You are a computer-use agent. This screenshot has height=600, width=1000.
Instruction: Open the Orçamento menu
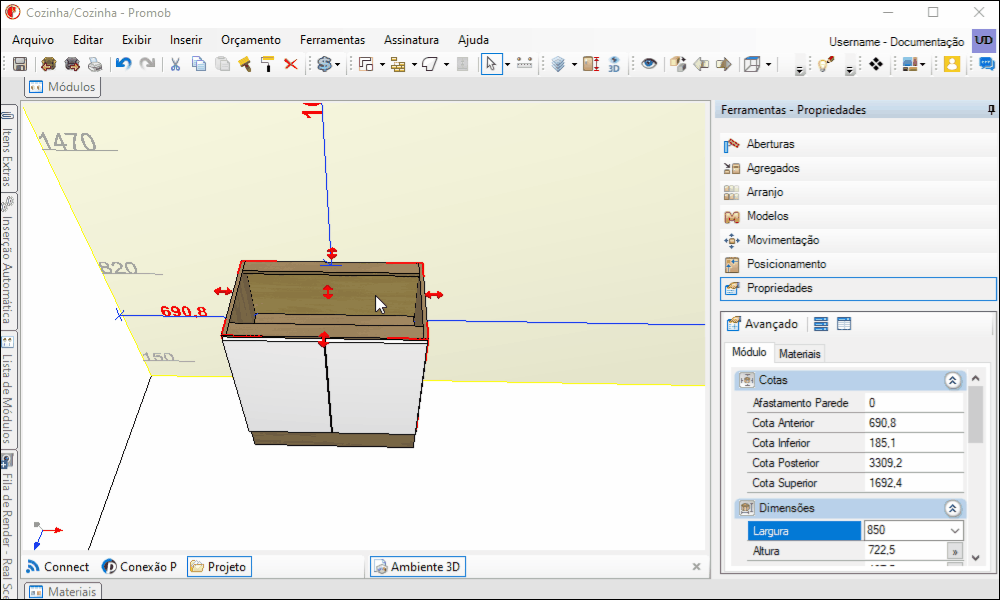[251, 40]
